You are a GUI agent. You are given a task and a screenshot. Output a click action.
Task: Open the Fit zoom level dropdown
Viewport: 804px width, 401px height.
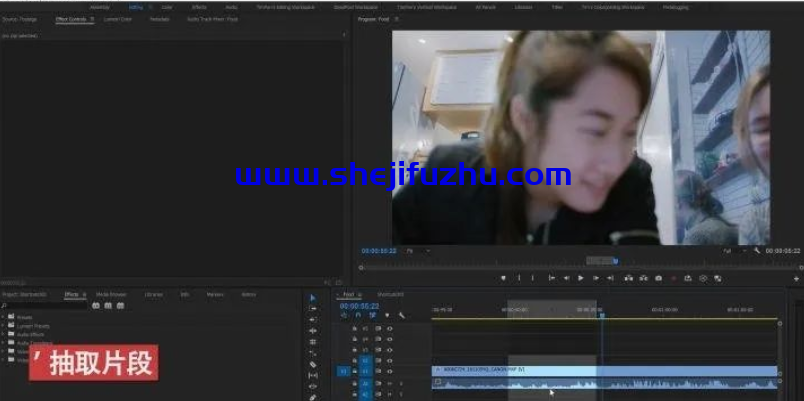tap(418, 251)
